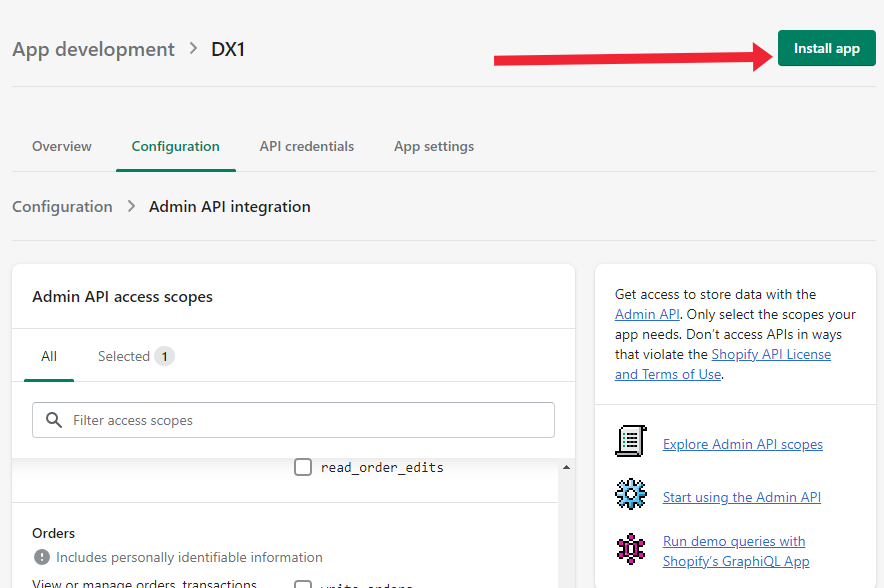Click Includes personally identifiable information text
This screenshot has width=884, height=588.
pyautogui.click(x=189, y=558)
